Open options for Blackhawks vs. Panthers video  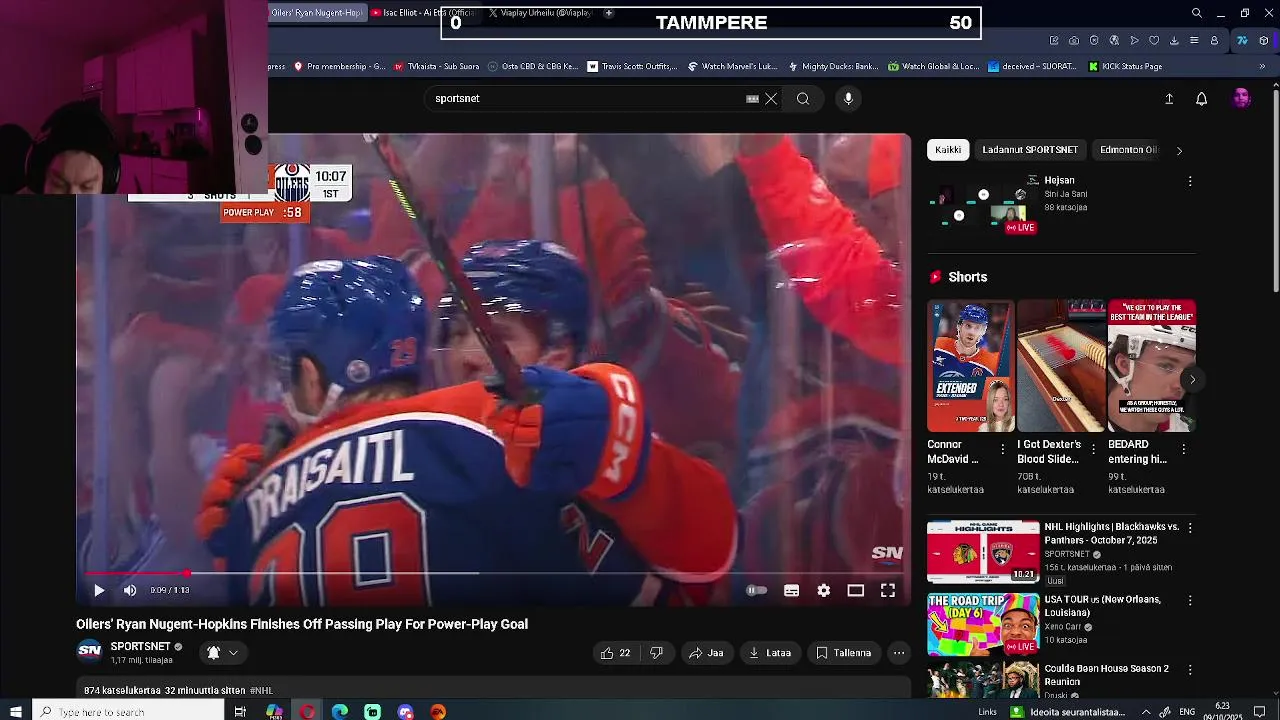click(x=1190, y=527)
